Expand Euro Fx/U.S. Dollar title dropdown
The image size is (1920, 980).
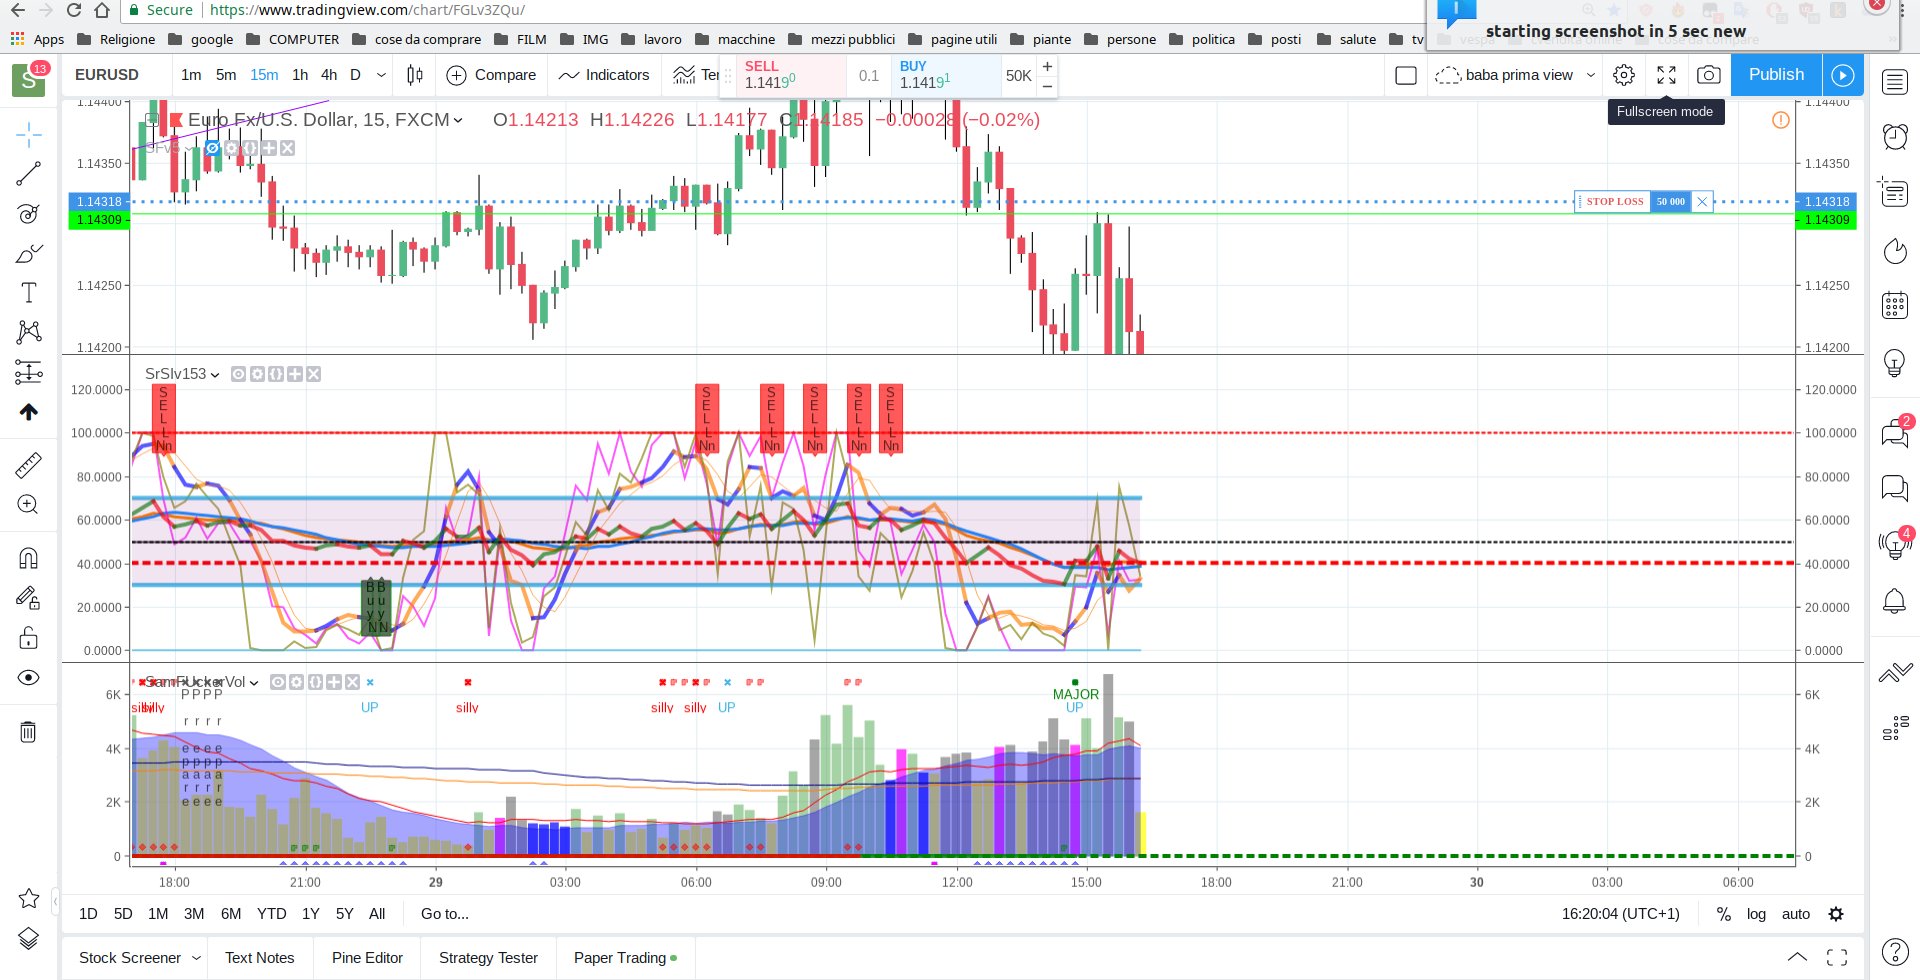pyautogui.click(x=458, y=120)
